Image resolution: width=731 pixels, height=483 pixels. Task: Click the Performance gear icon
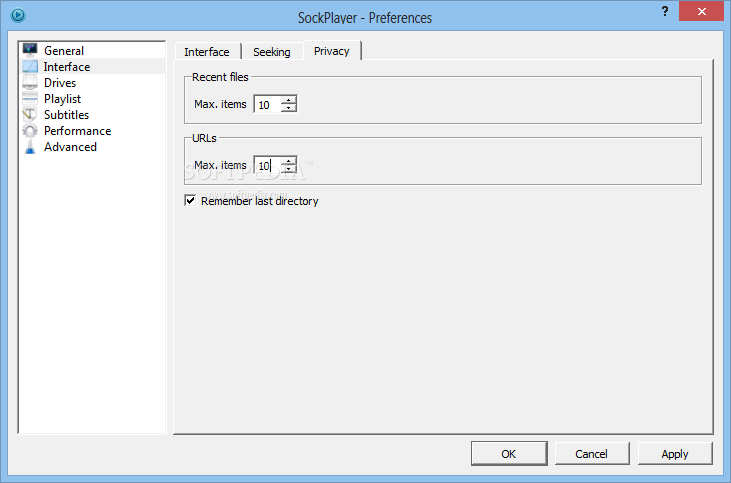(x=30, y=131)
